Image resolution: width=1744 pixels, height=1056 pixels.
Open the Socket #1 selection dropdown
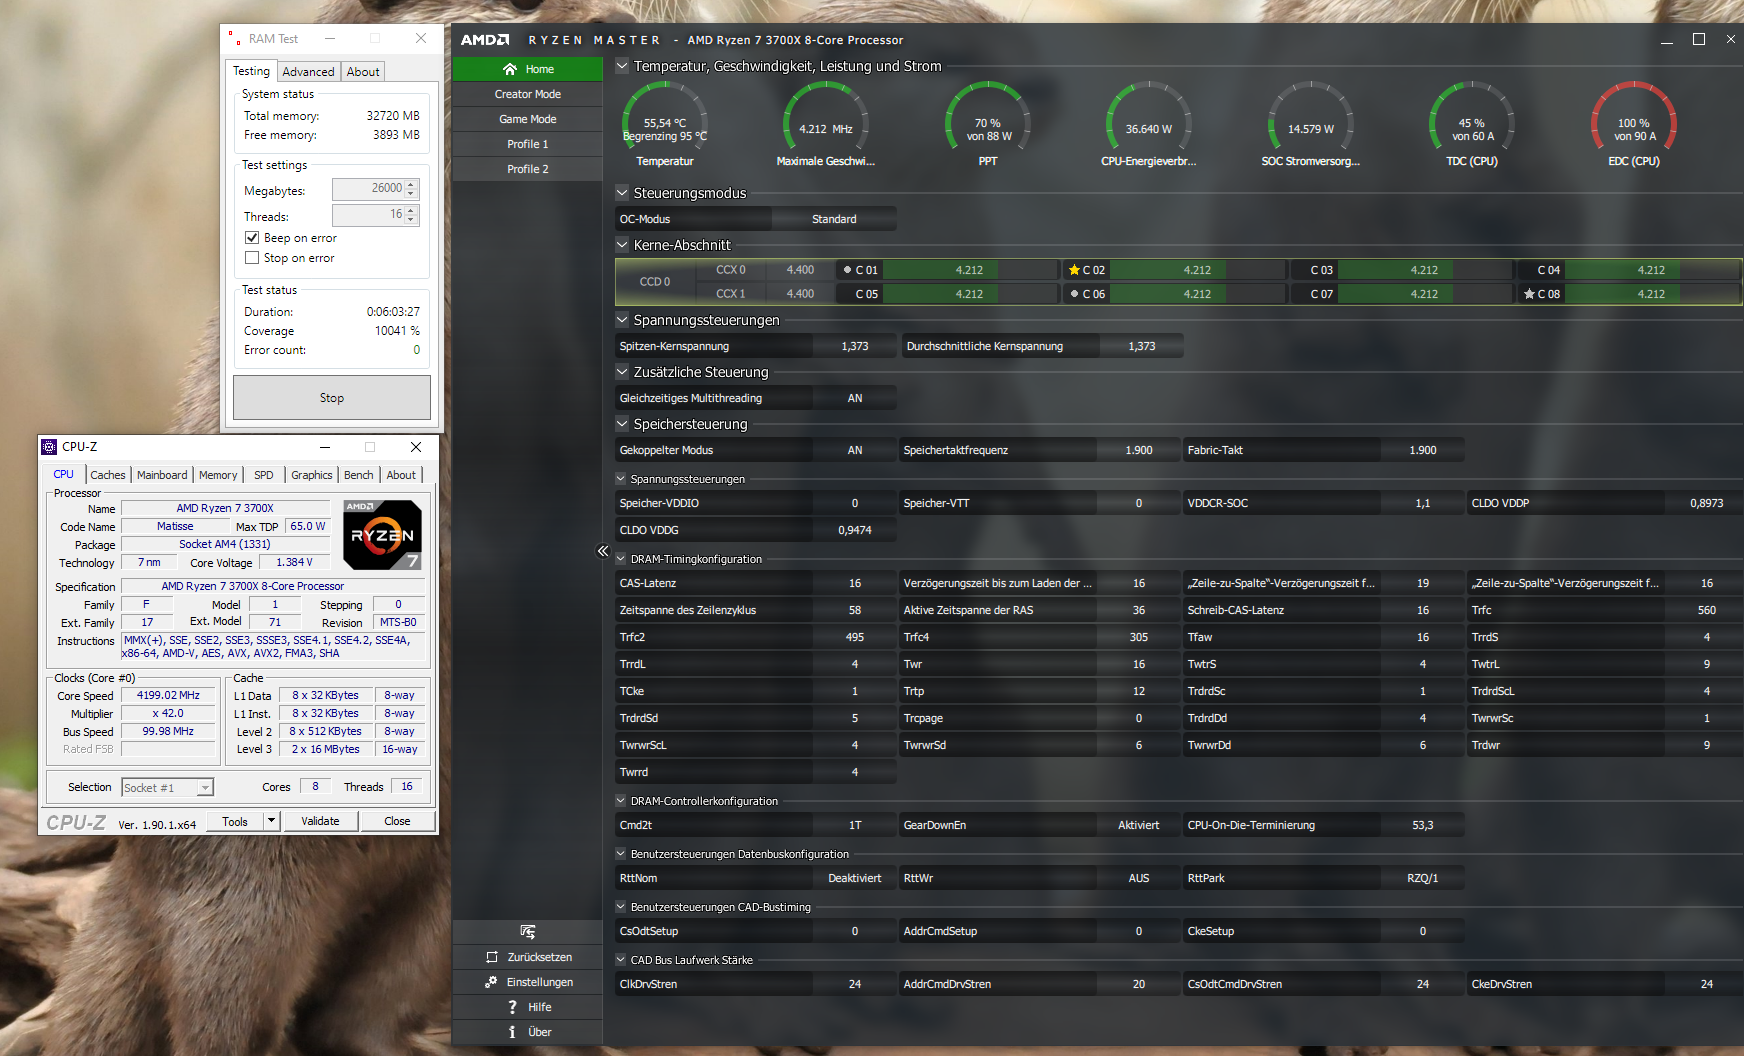205,788
